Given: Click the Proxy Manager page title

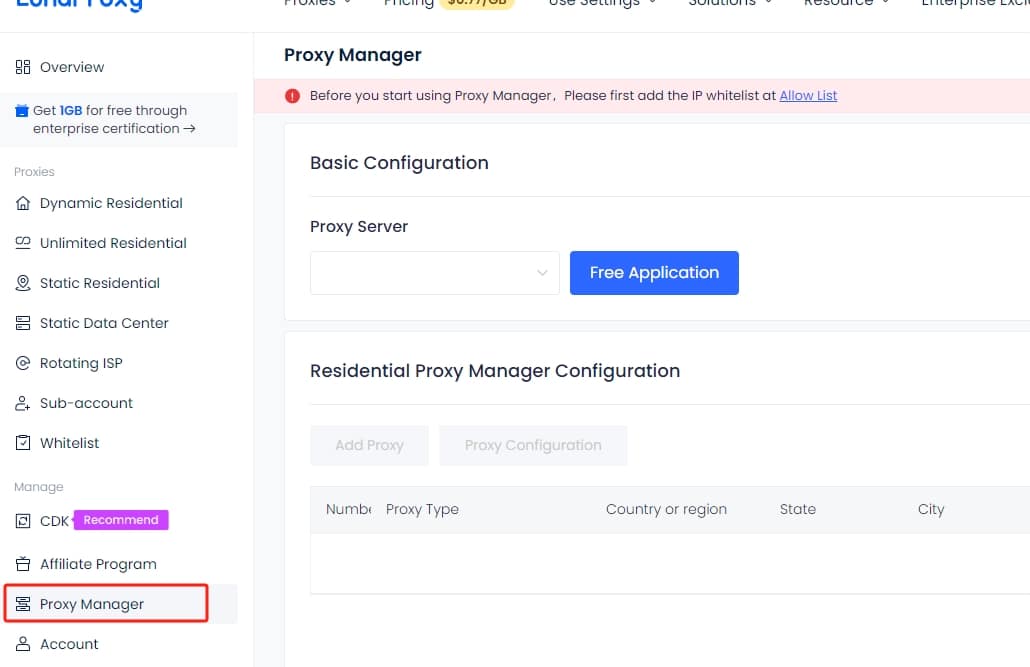Looking at the screenshot, I should click(353, 55).
